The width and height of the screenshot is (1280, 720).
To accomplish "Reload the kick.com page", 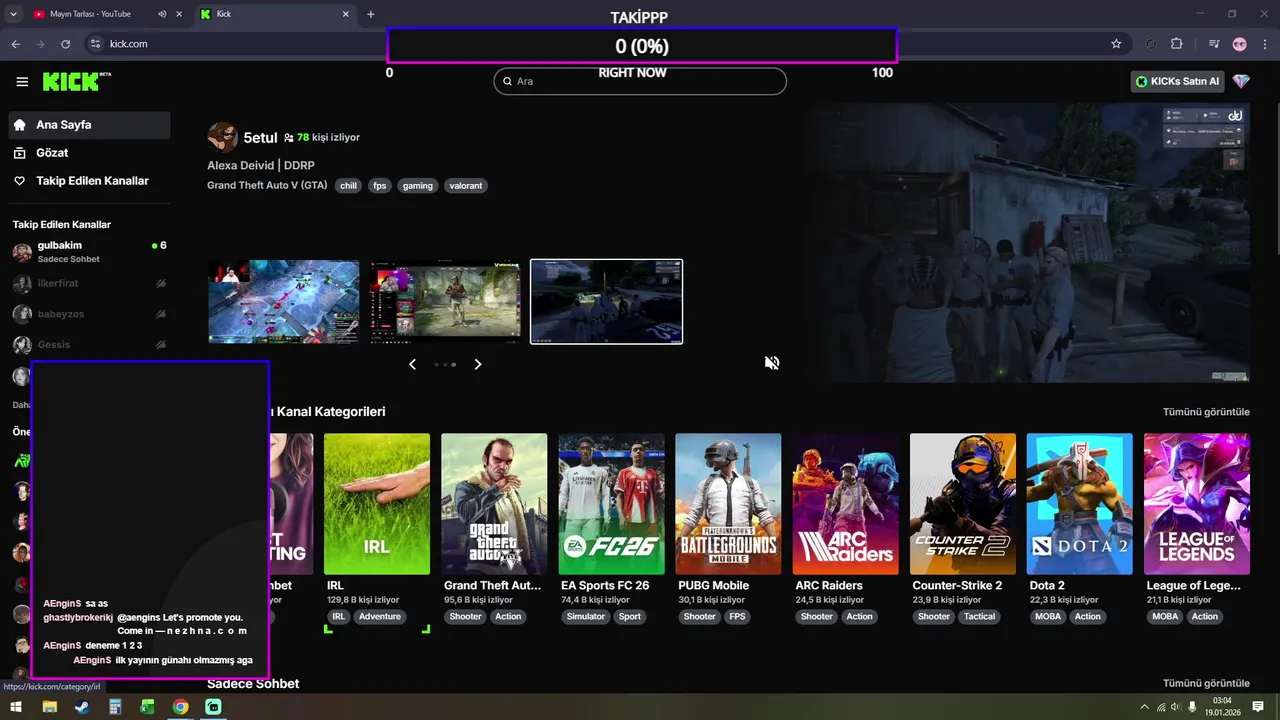I will [x=65, y=44].
